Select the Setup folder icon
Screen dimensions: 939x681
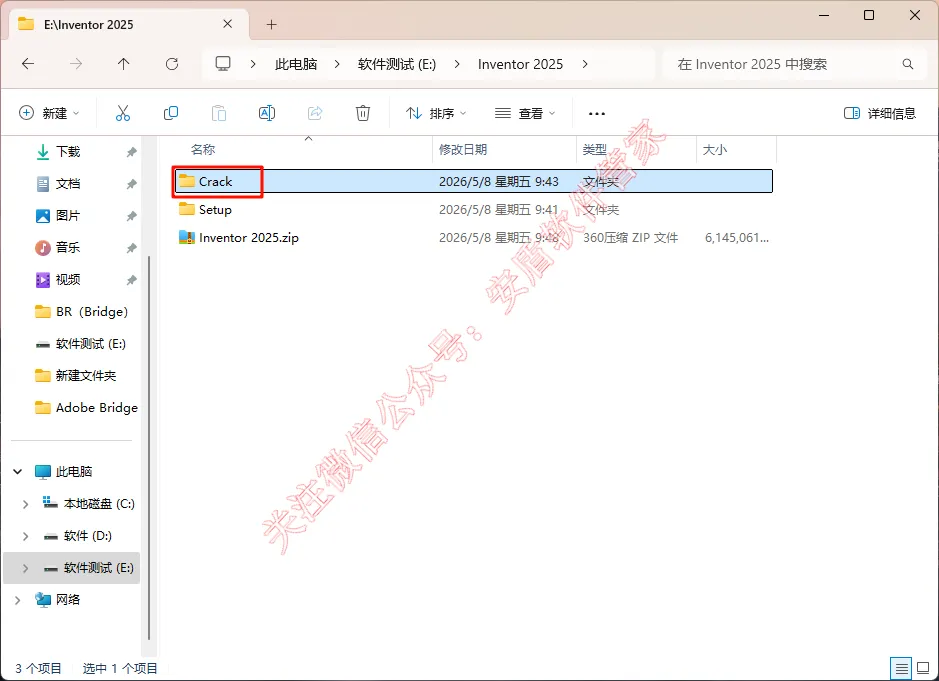[x=187, y=209]
